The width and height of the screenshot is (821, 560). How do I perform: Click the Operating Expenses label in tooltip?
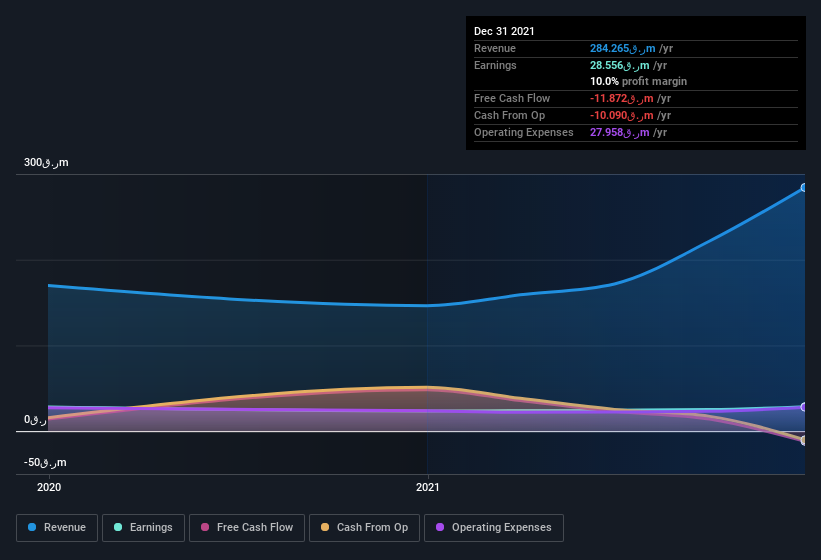click(x=524, y=132)
